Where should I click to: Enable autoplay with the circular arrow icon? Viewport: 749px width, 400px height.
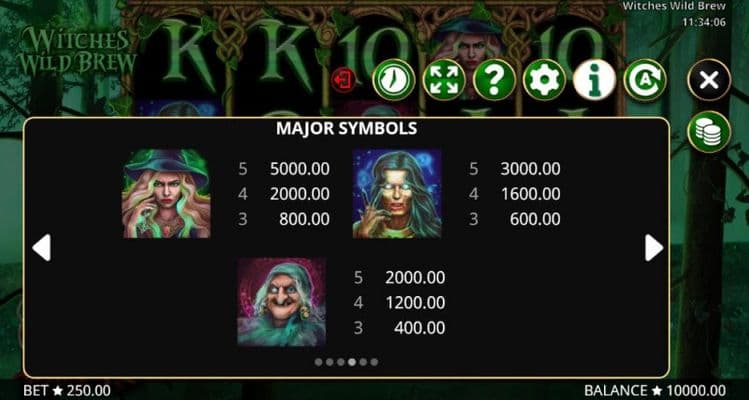(x=645, y=80)
